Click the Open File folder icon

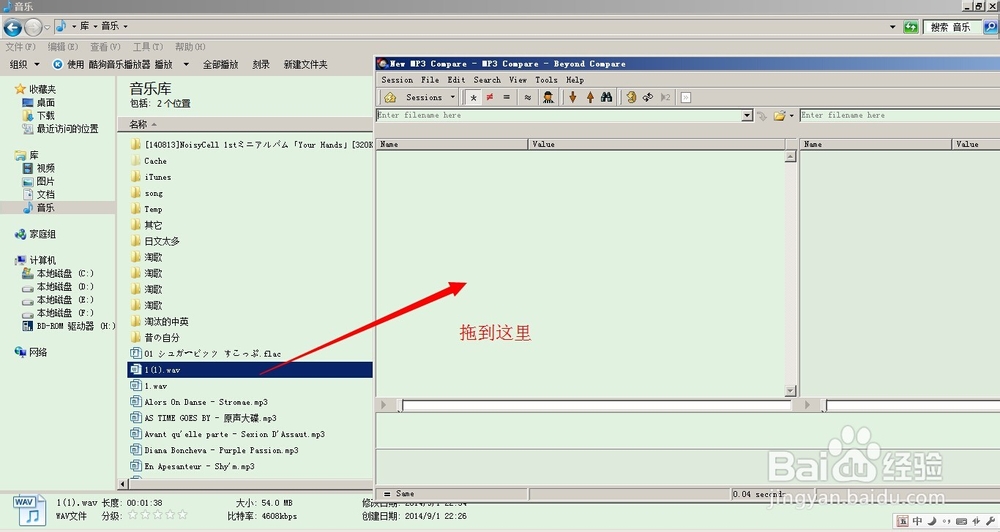coord(779,116)
